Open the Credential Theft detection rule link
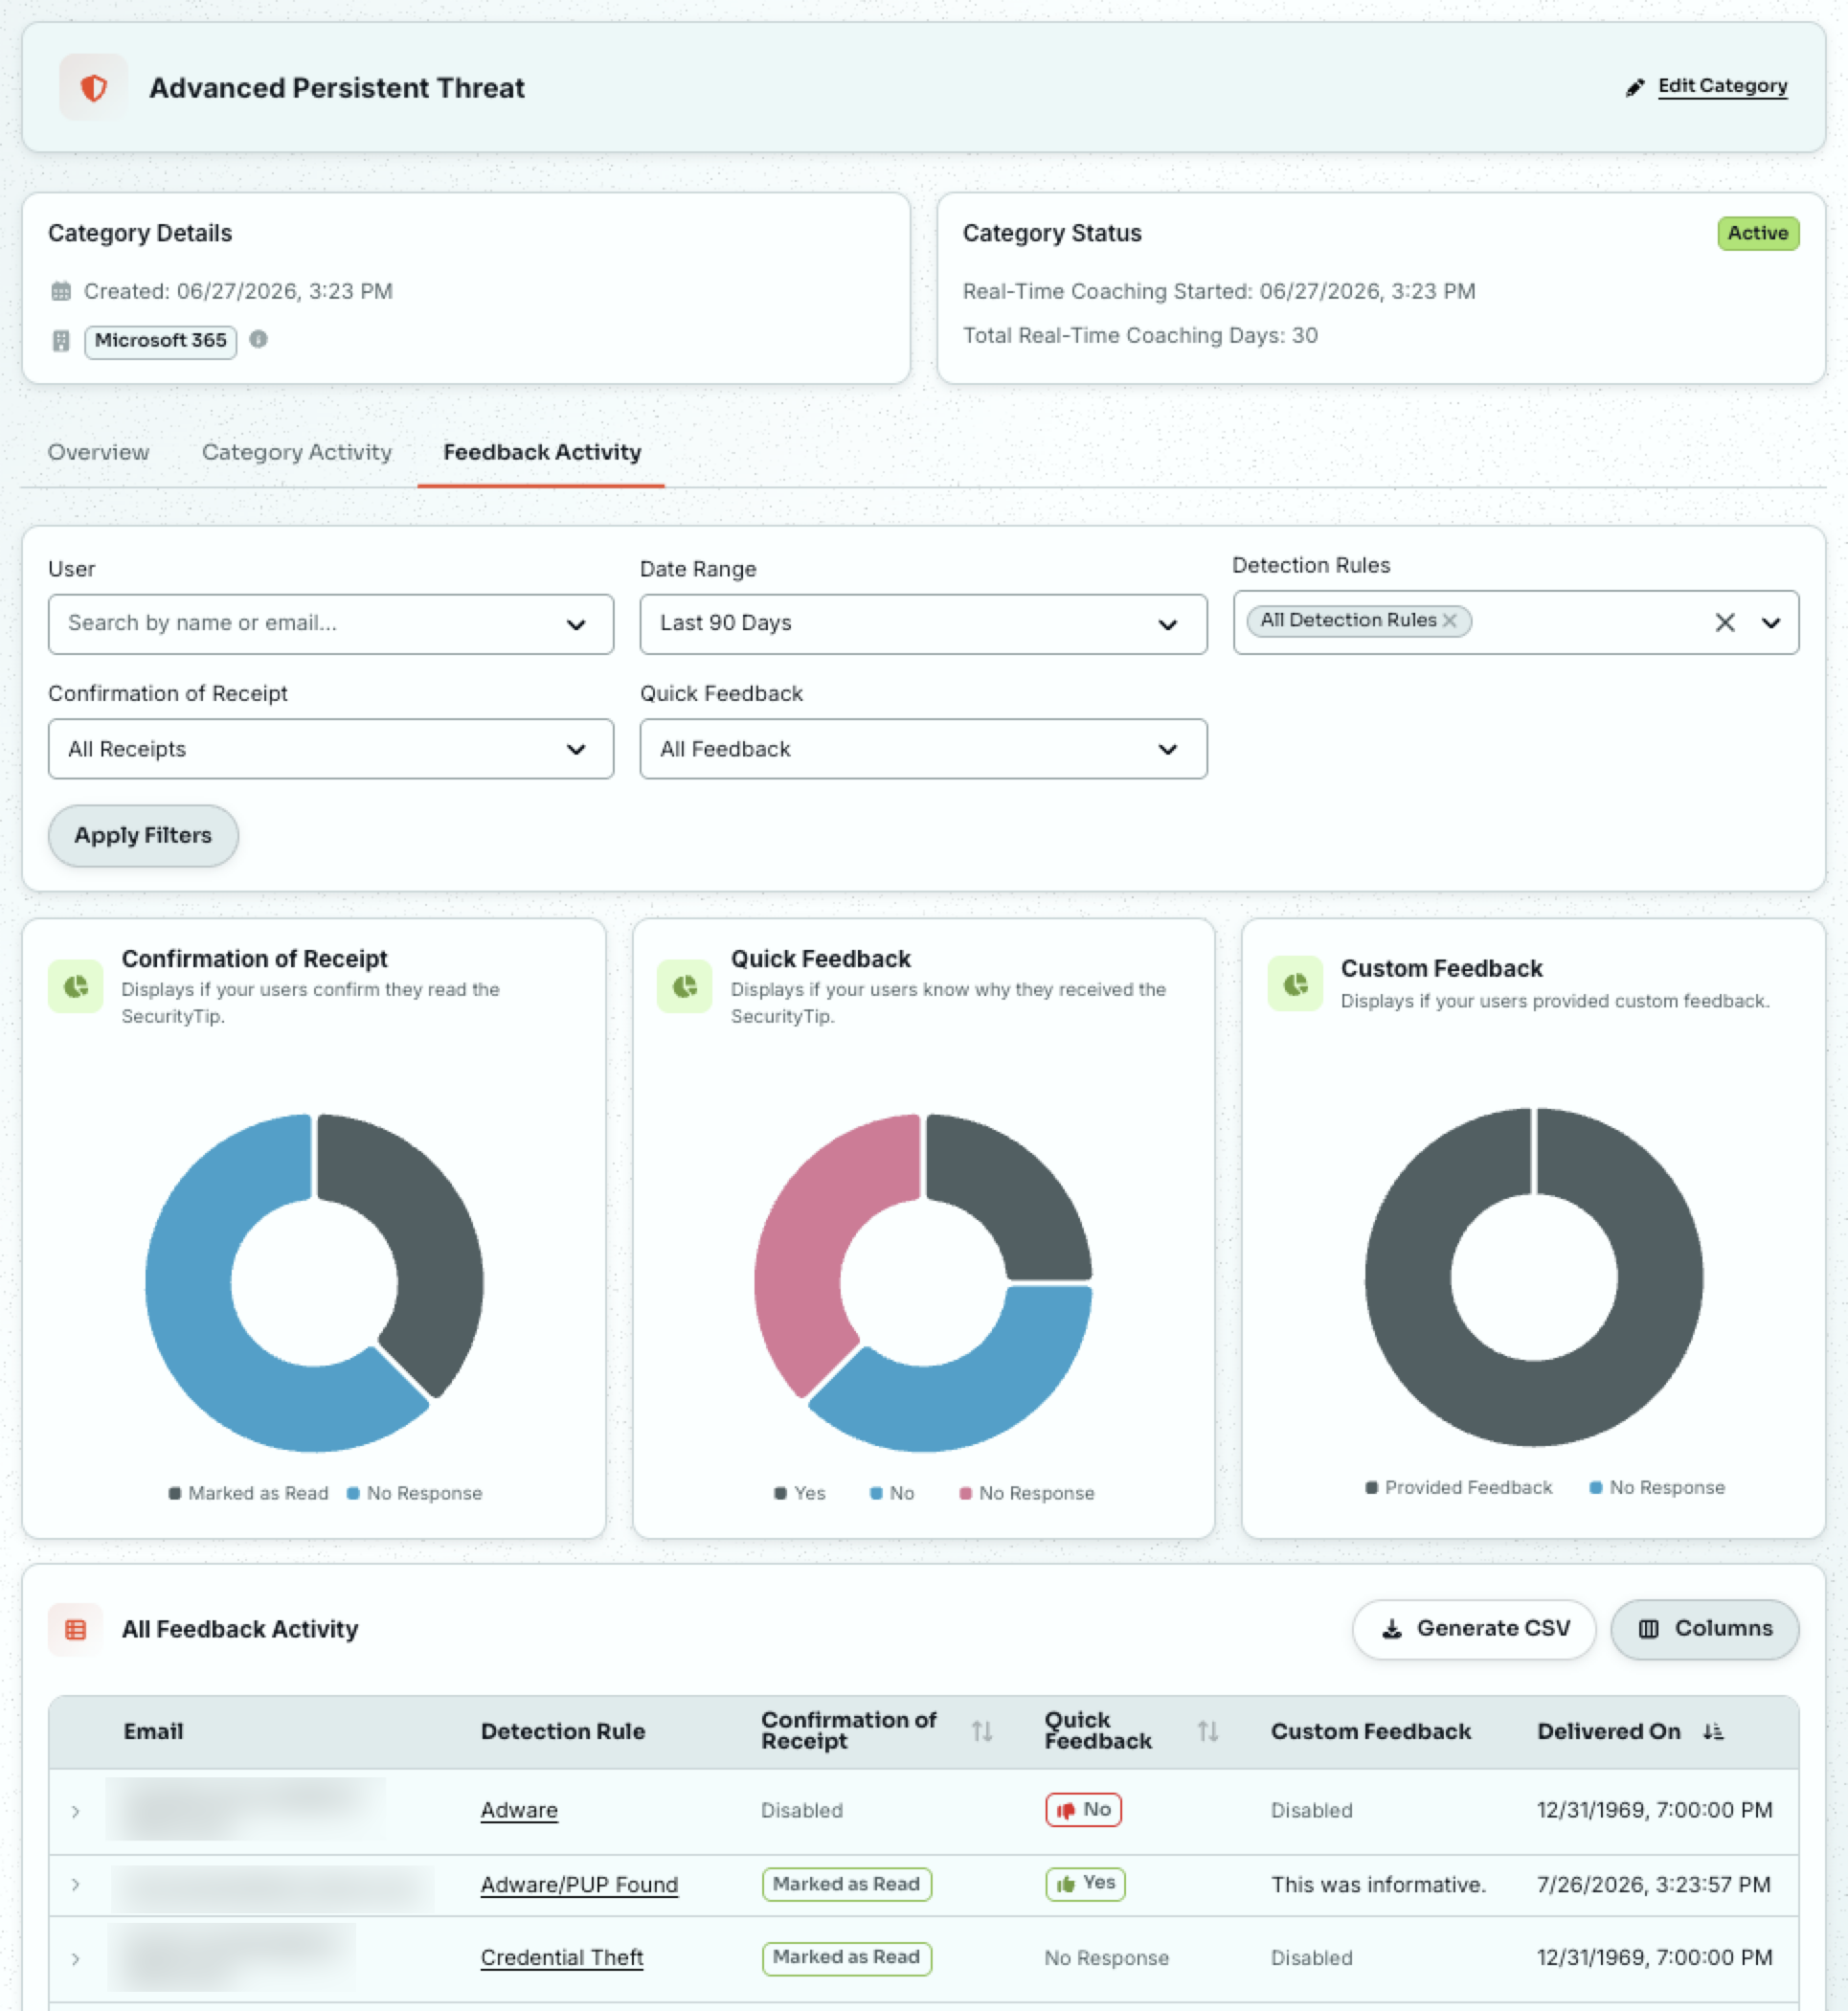Screen dimensions: 1848x2011 [x=562, y=1957]
